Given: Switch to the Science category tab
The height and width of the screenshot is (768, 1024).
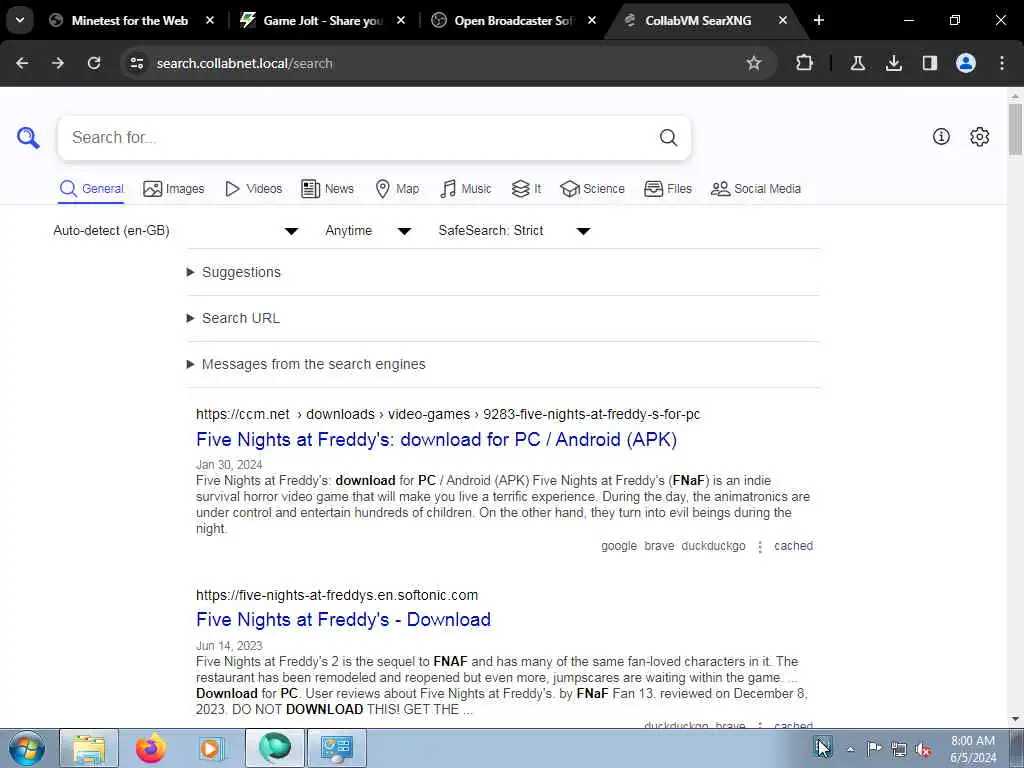Looking at the screenshot, I should [592, 189].
